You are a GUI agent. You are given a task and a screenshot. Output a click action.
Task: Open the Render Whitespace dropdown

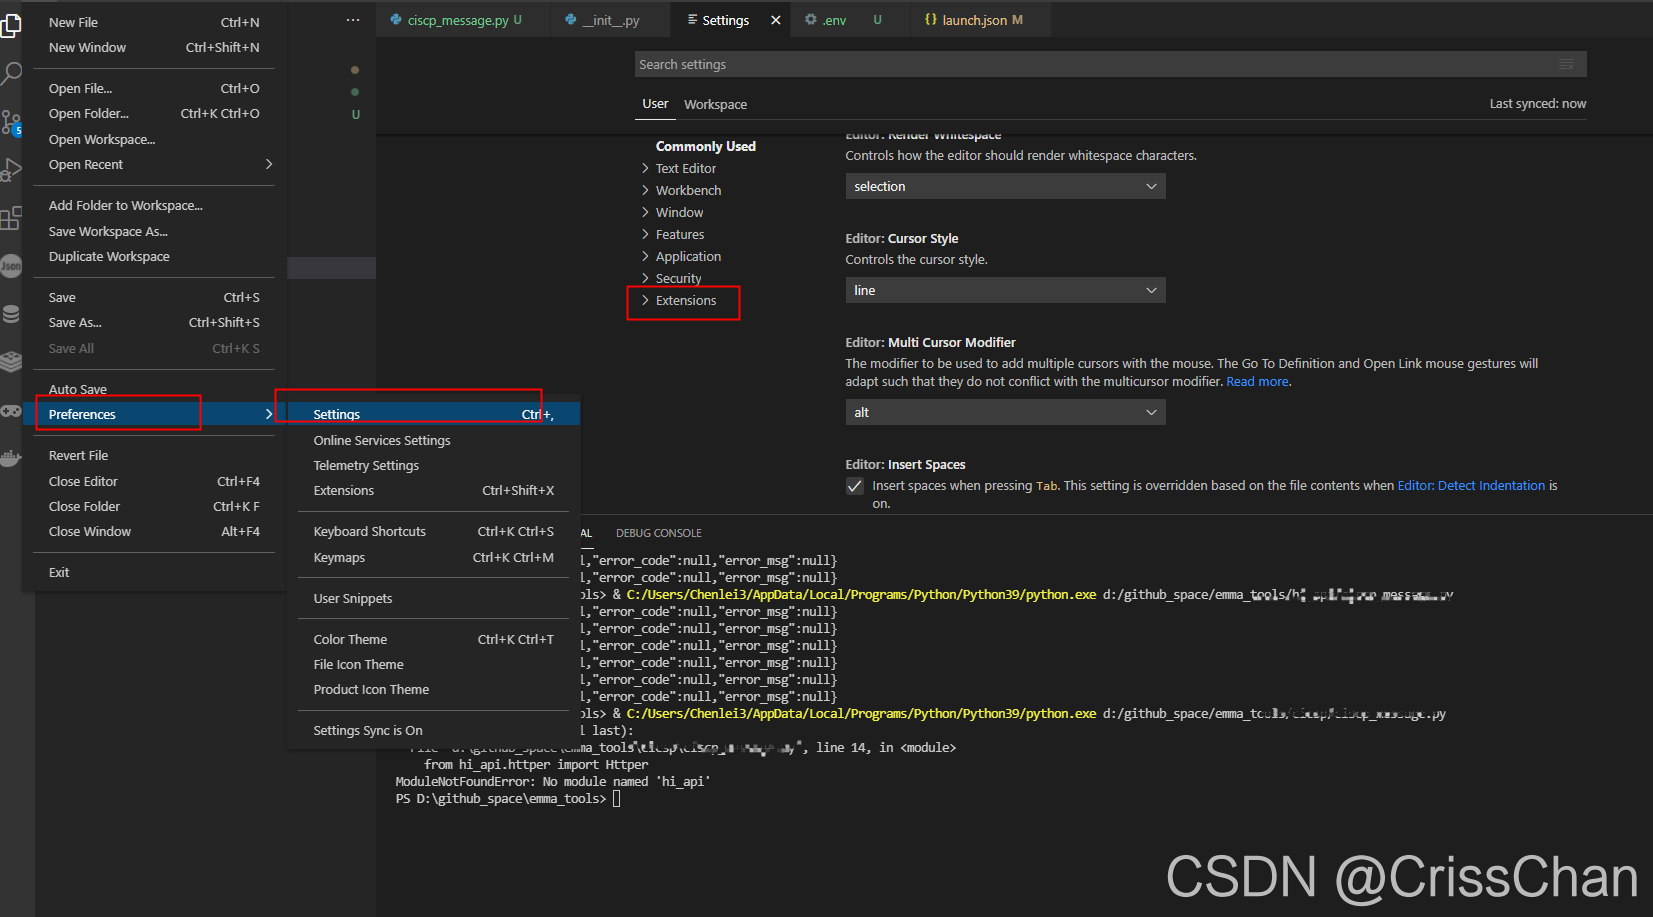pos(1004,186)
